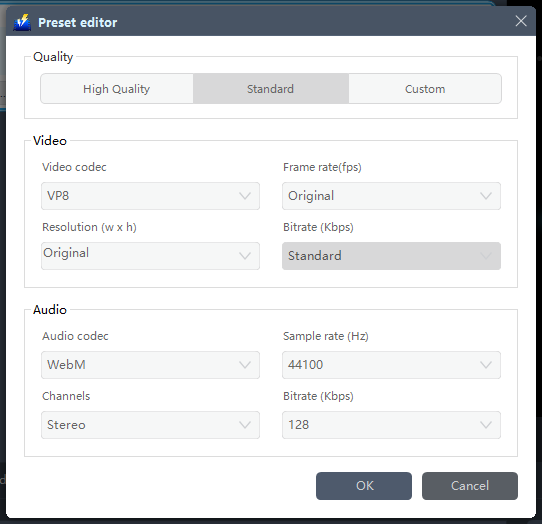
Task: Open the Video codec VP8 dropdown
Action: (x=150, y=196)
